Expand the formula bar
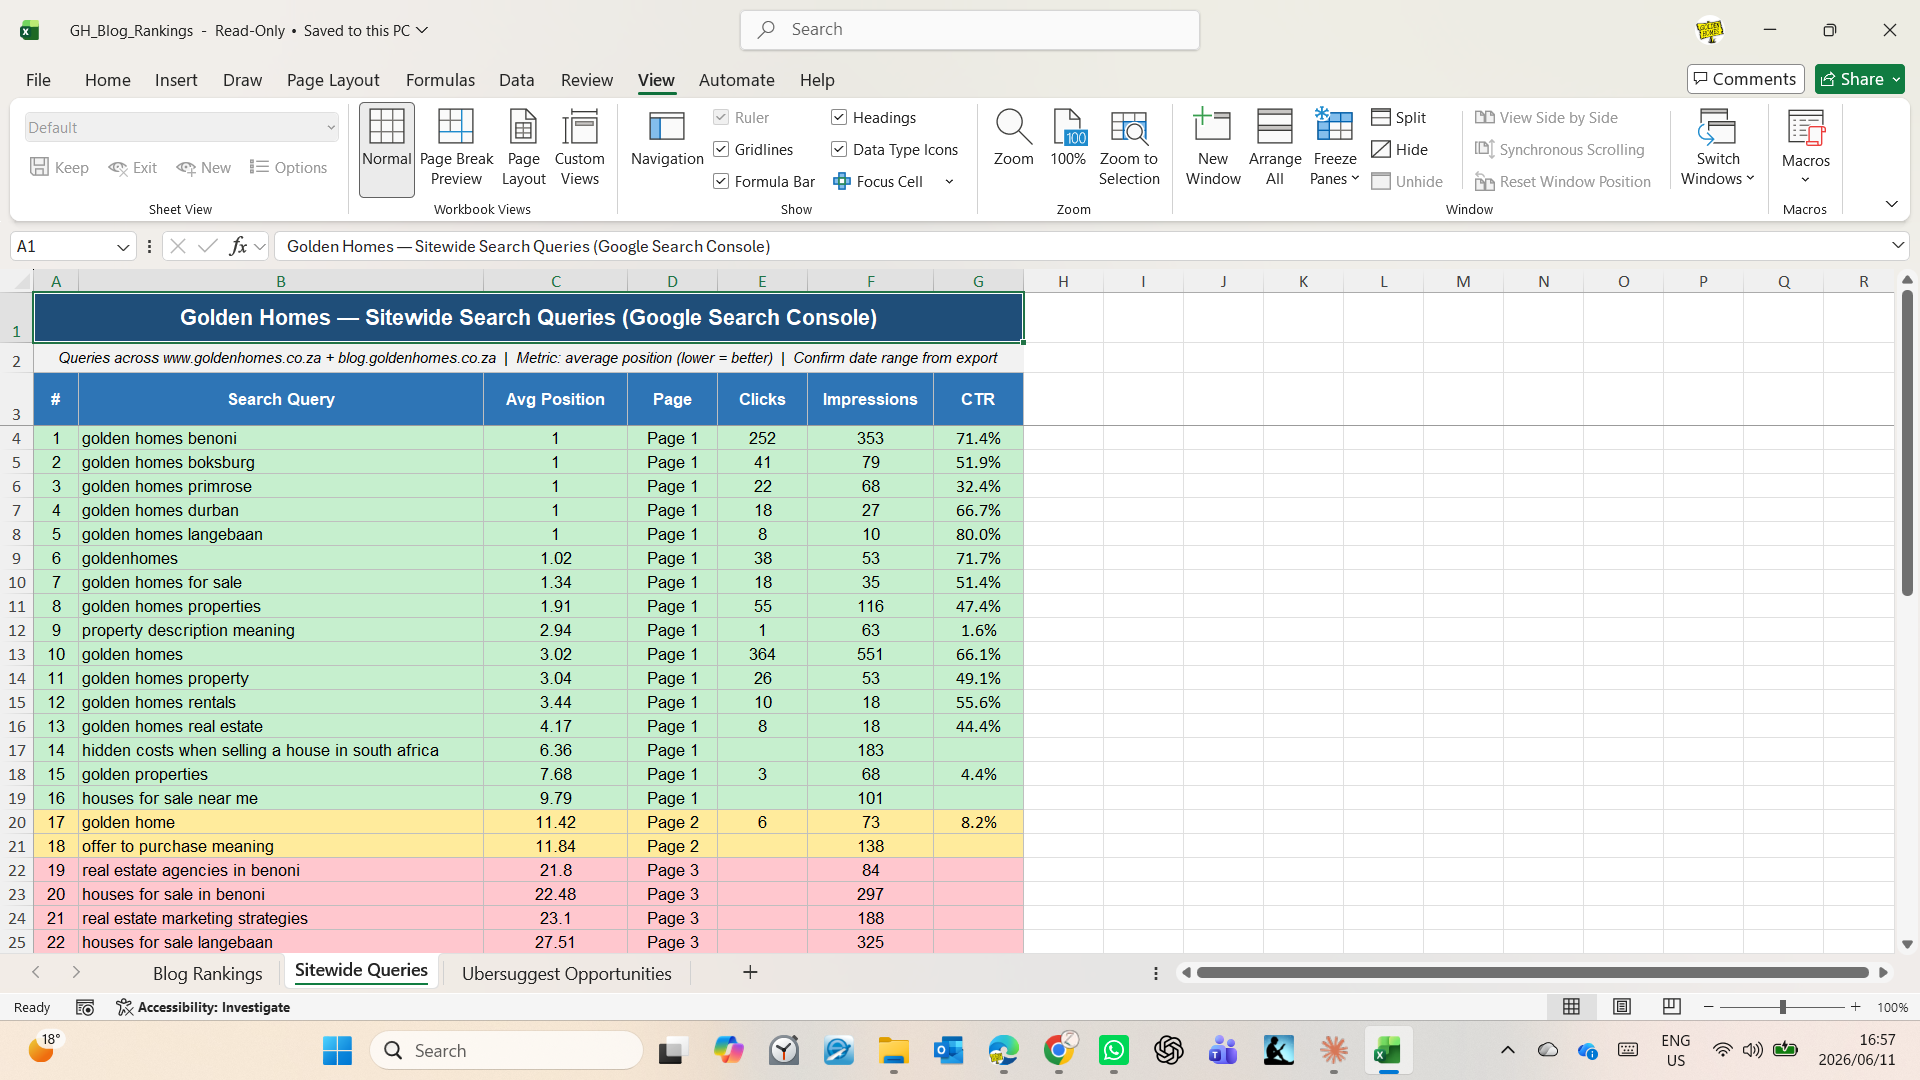Image resolution: width=1920 pixels, height=1080 pixels. pyautogui.click(x=1897, y=246)
